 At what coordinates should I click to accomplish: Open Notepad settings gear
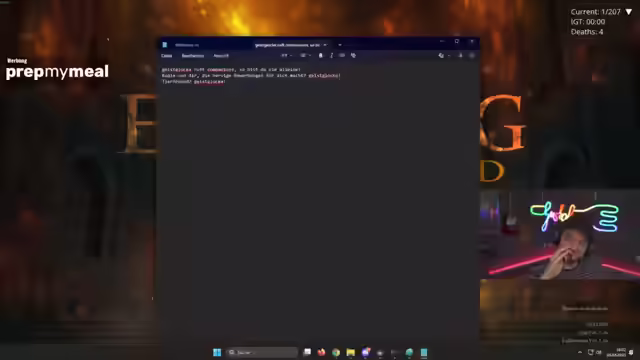coord(472,56)
